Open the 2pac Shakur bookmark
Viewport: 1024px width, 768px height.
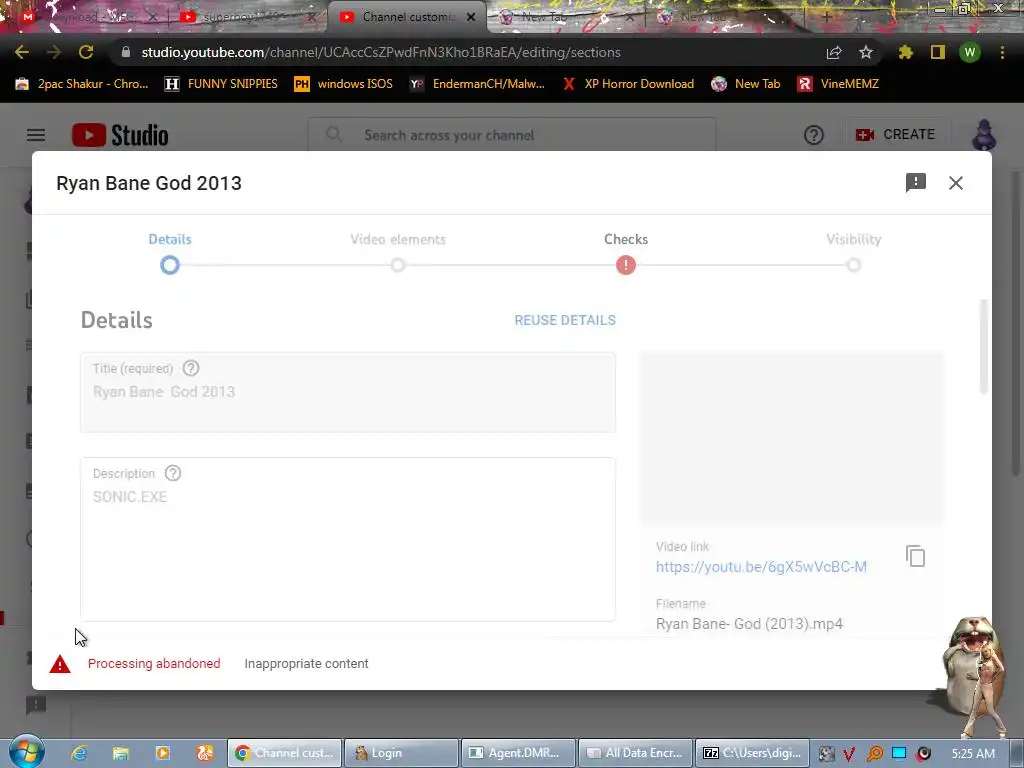coord(82,84)
